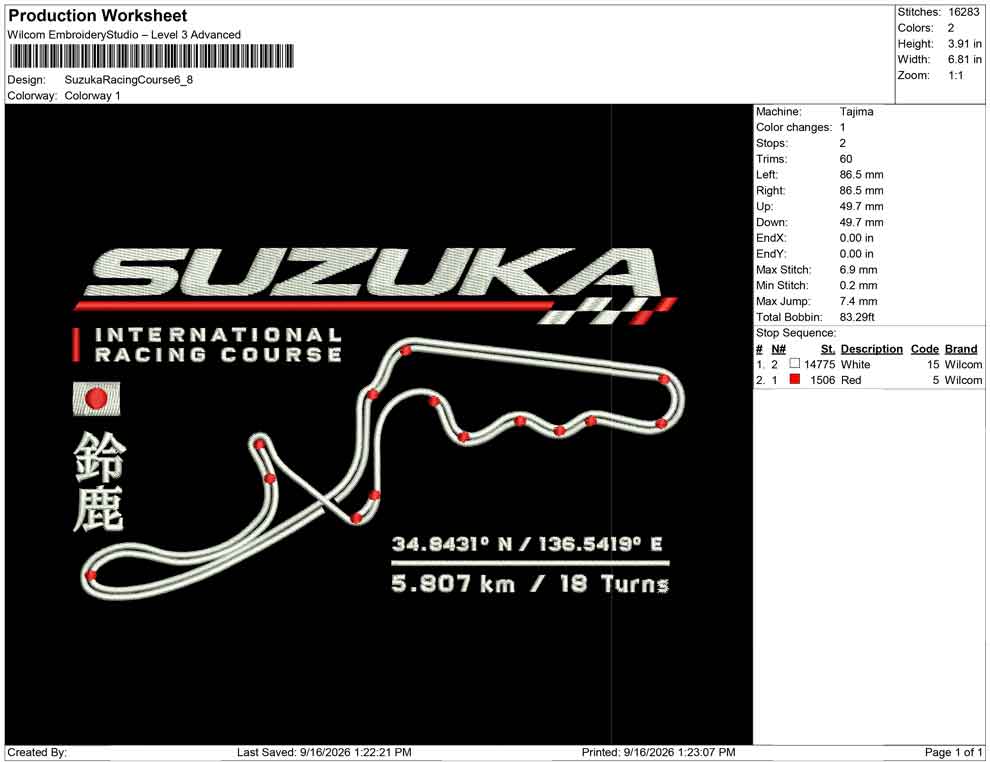The image size is (990, 762).
Task: Click the barcode under the worksheet title
Action: tap(151, 56)
